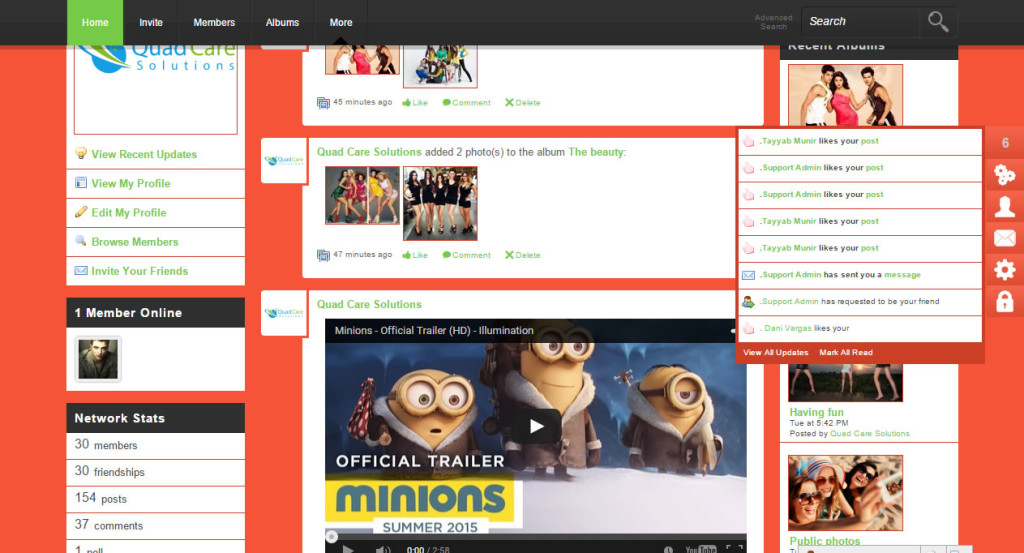Viewport: 1024px width, 553px height.
Task: Click the padlock icon in sidebar
Action: [1005, 301]
